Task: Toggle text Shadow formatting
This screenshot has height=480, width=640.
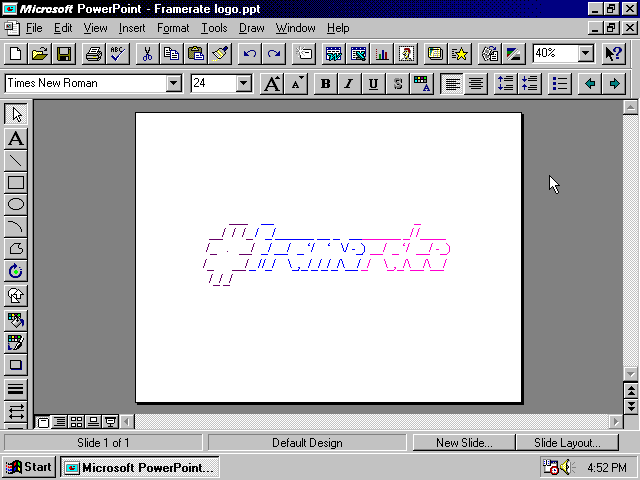Action: coord(397,84)
